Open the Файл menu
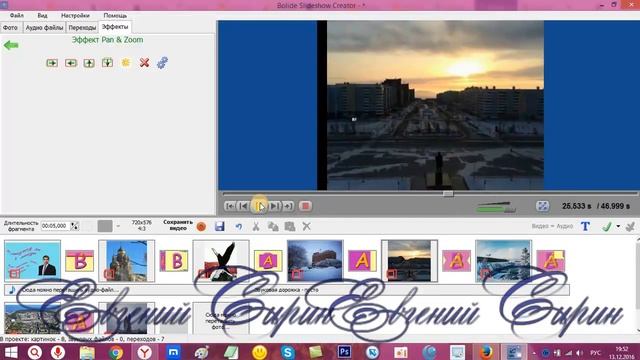Image resolution: width=640 pixels, height=360 pixels. click(17, 15)
